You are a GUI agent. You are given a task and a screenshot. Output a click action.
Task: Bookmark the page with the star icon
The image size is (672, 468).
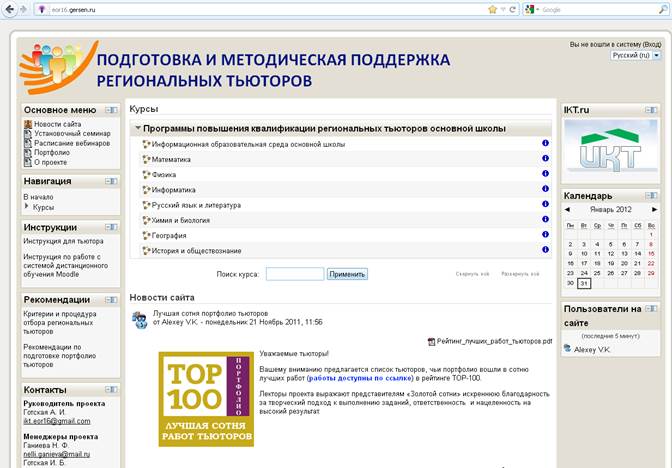point(492,9)
